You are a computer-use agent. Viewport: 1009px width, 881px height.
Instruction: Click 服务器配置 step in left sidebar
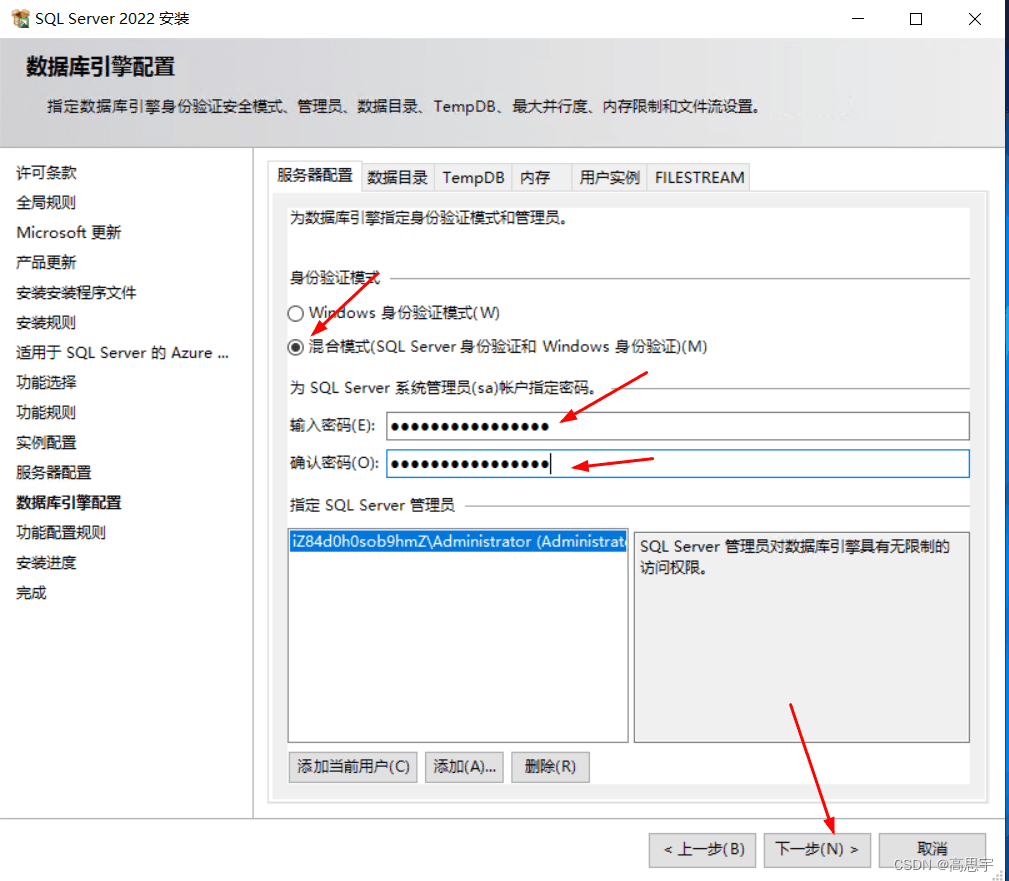click(54, 472)
